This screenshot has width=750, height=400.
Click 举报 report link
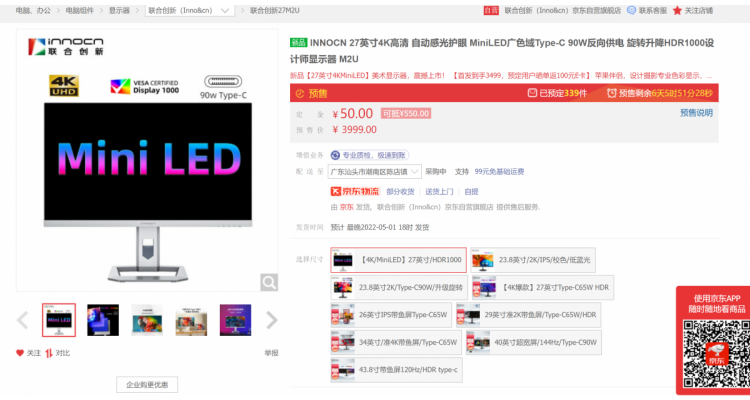pos(271,353)
